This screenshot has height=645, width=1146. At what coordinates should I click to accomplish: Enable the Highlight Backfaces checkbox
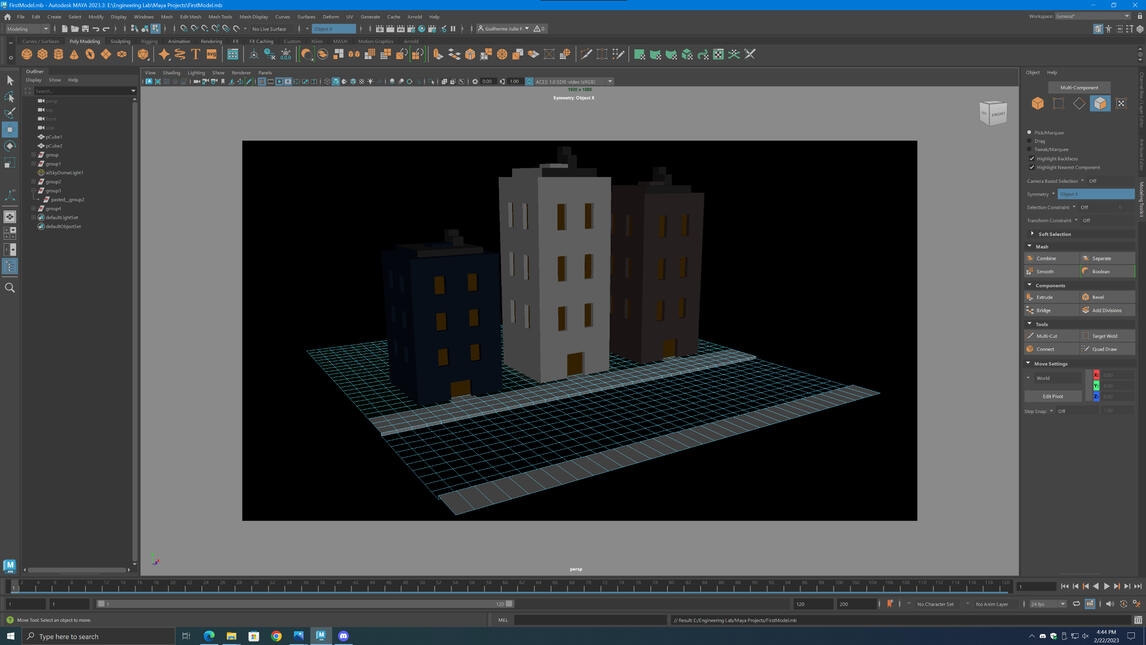tap(1032, 157)
